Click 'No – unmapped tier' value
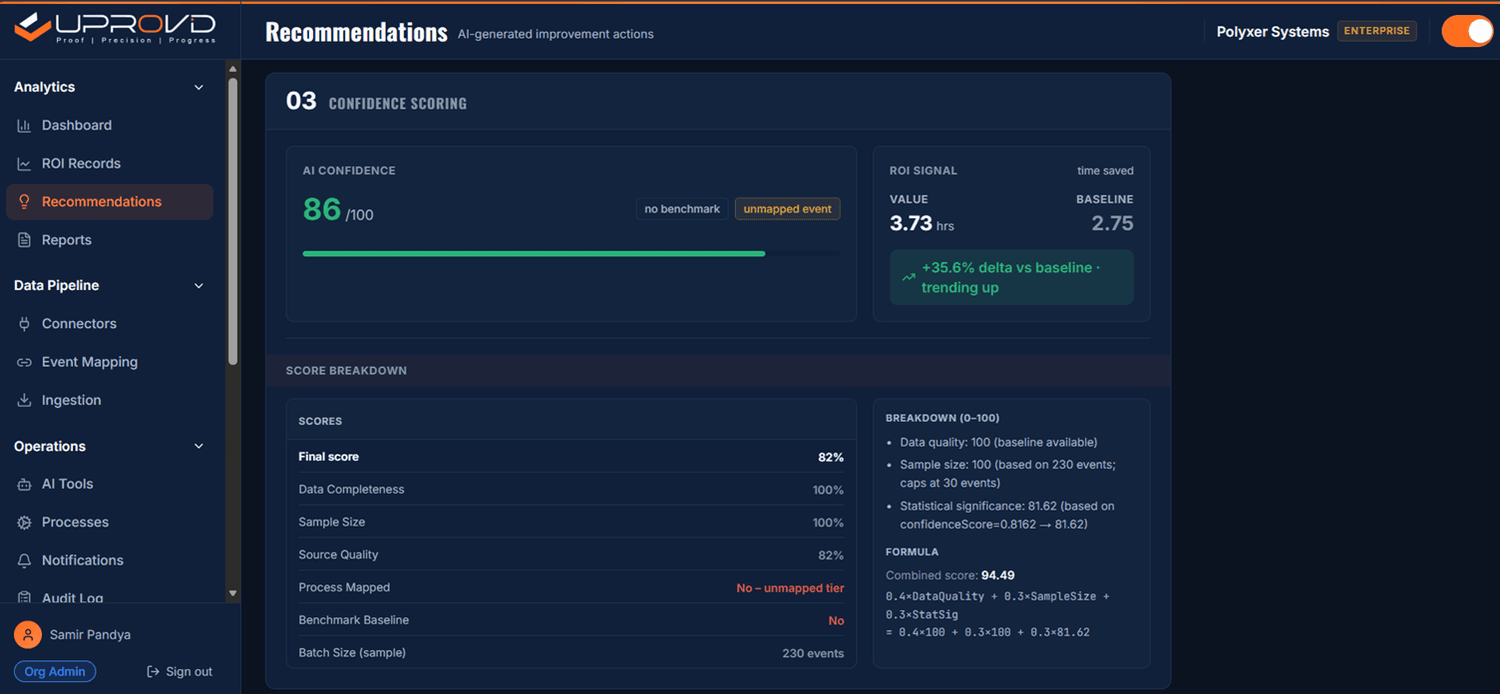This screenshot has height=694, width=1500. [790, 588]
